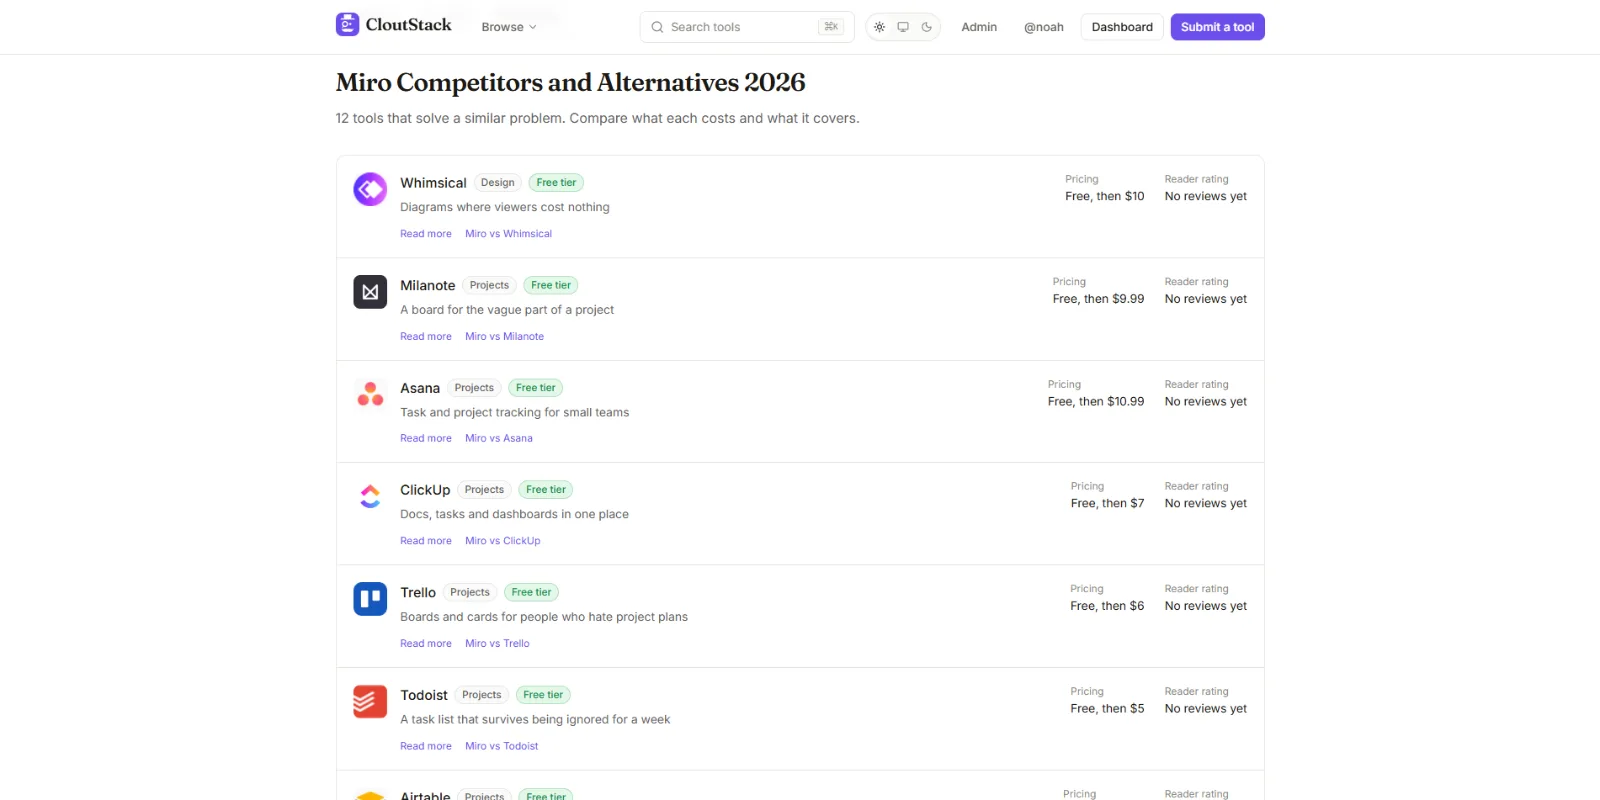Click the Asana tool name
Screen dimensions: 1600x800
[420, 388]
